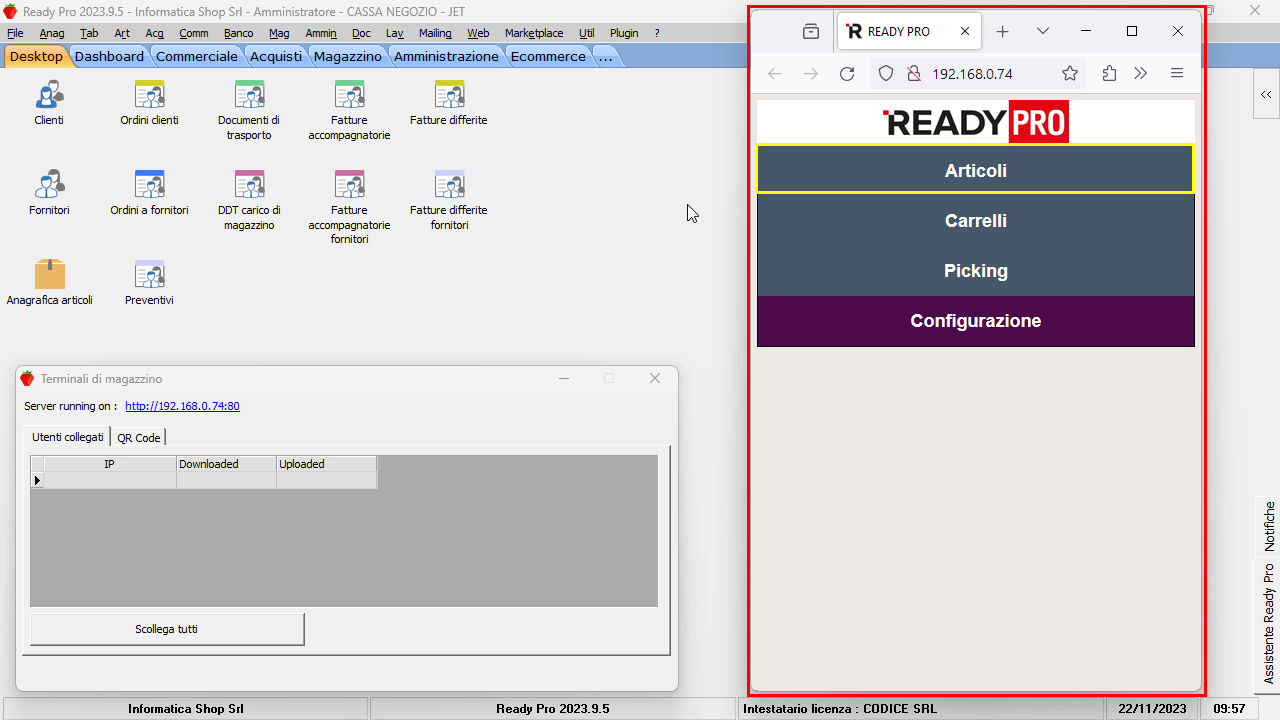Open the Banco menu
1280x720 pixels.
tap(238, 33)
